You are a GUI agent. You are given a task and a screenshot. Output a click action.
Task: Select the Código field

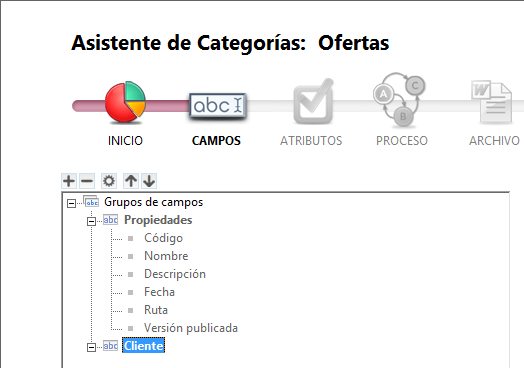163,238
